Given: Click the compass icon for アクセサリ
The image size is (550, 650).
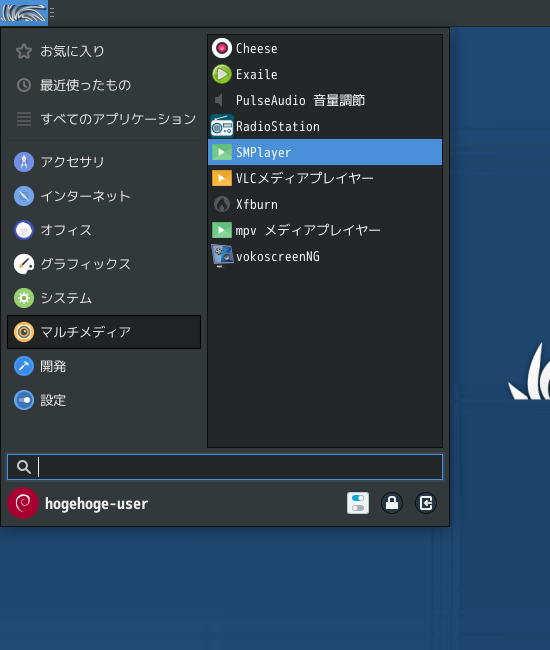Looking at the screenshot, I should click(x=24, y=162).
